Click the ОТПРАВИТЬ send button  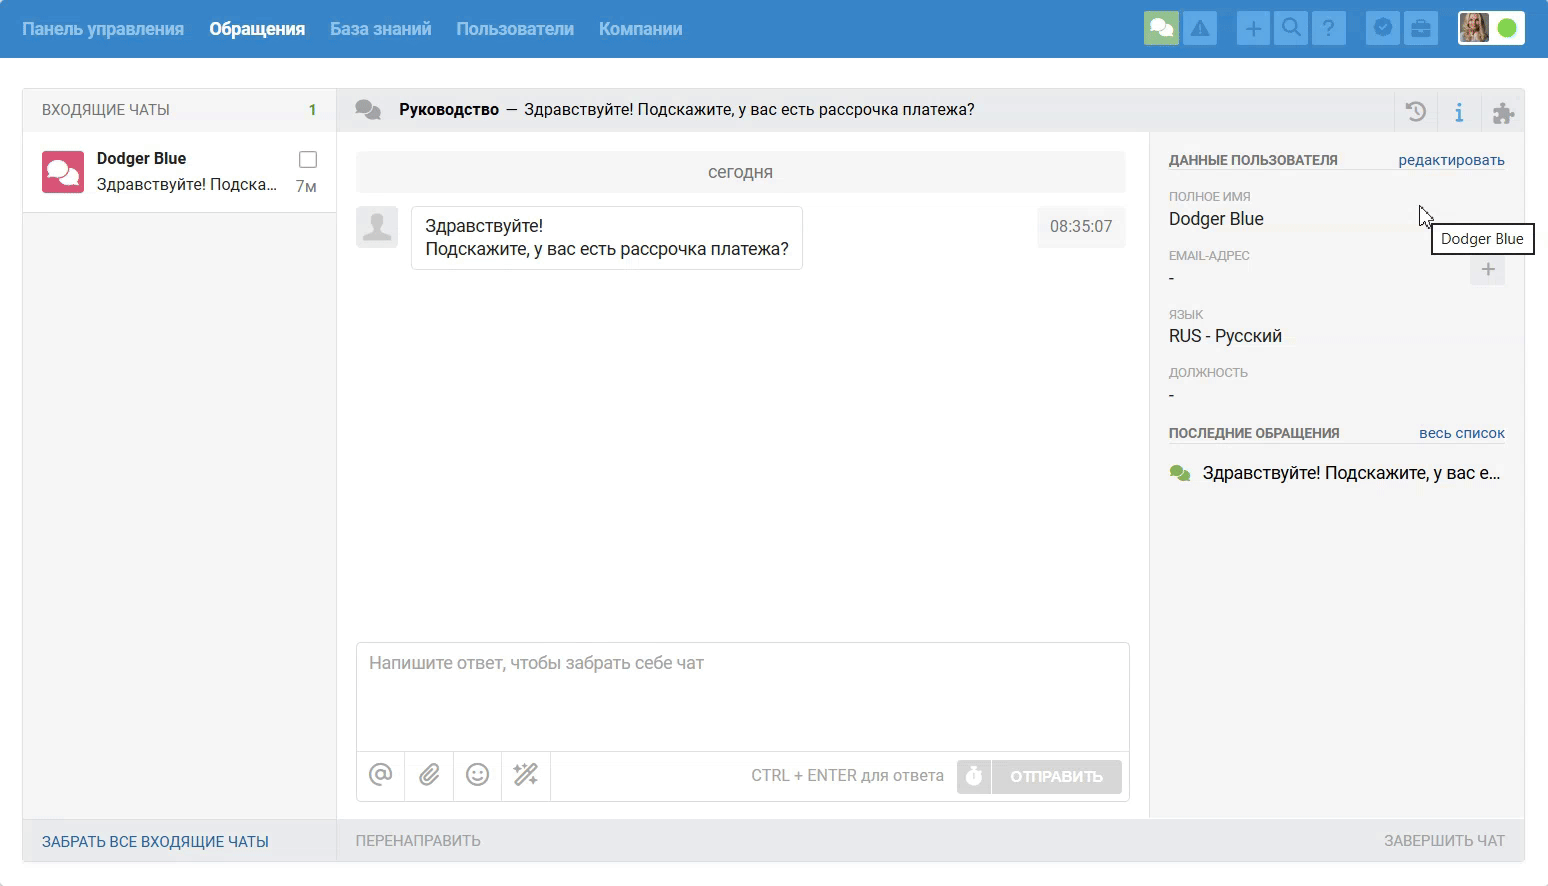tap(1056, 776)
